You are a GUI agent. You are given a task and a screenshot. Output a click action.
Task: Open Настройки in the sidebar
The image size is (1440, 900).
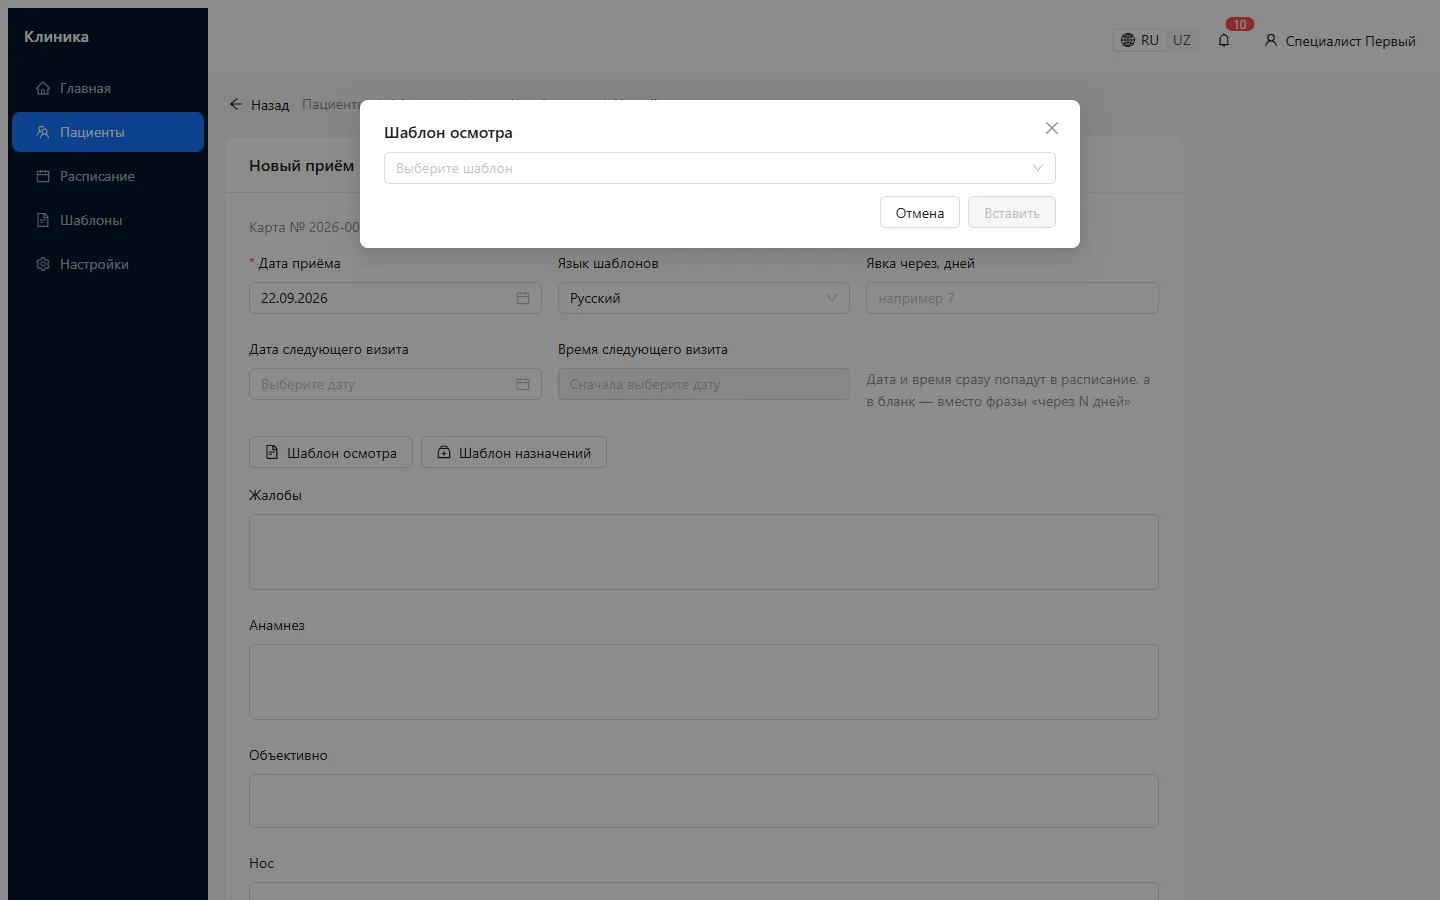point(108,264)
